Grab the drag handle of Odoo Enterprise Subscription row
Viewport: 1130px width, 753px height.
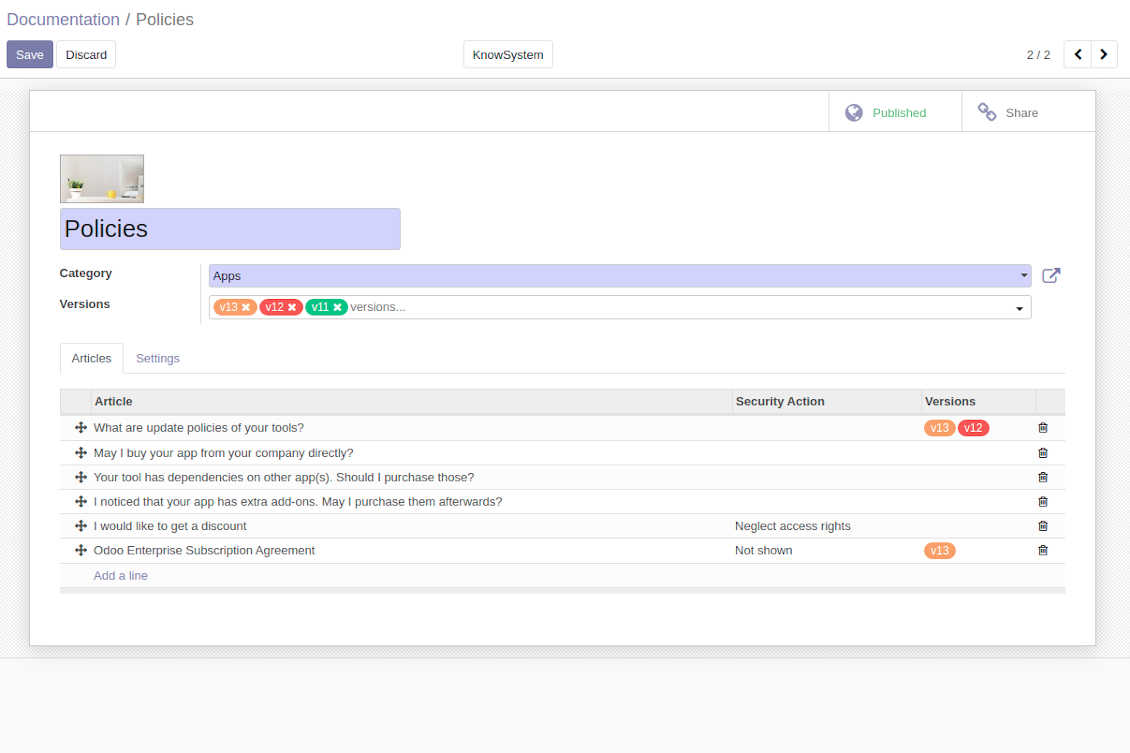tap(81, 551)
